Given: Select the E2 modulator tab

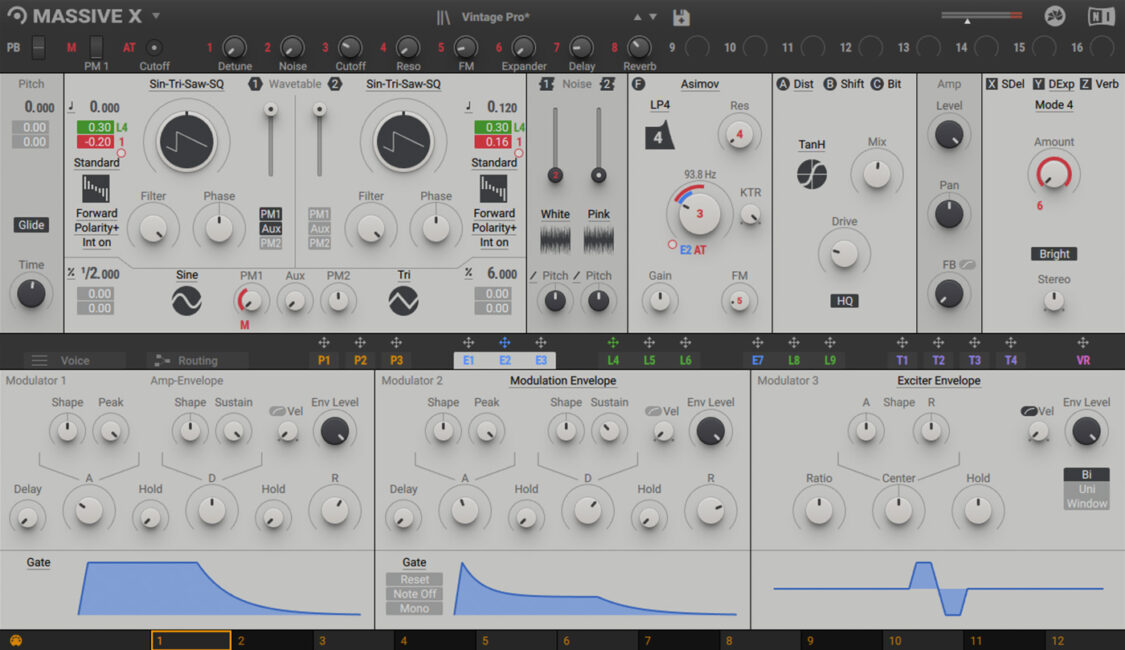Looking at the screenshot, I should (x=505, y=361).
